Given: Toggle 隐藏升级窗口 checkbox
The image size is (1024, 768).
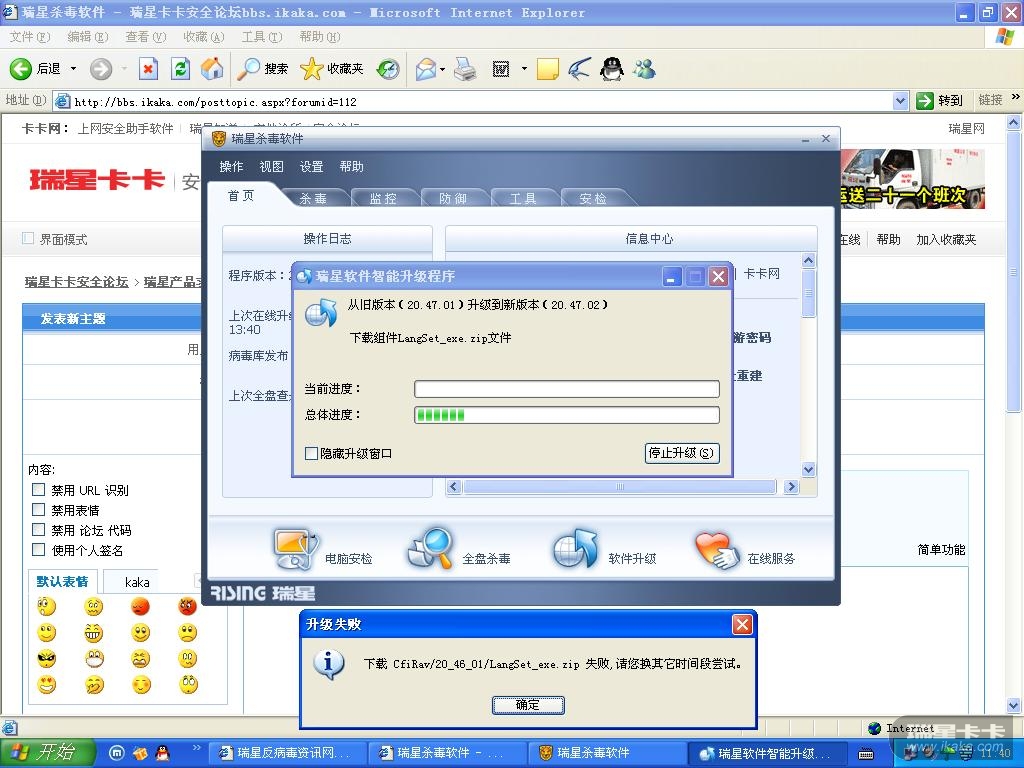Looking at the screenshot, I should [x=312, y=453].
